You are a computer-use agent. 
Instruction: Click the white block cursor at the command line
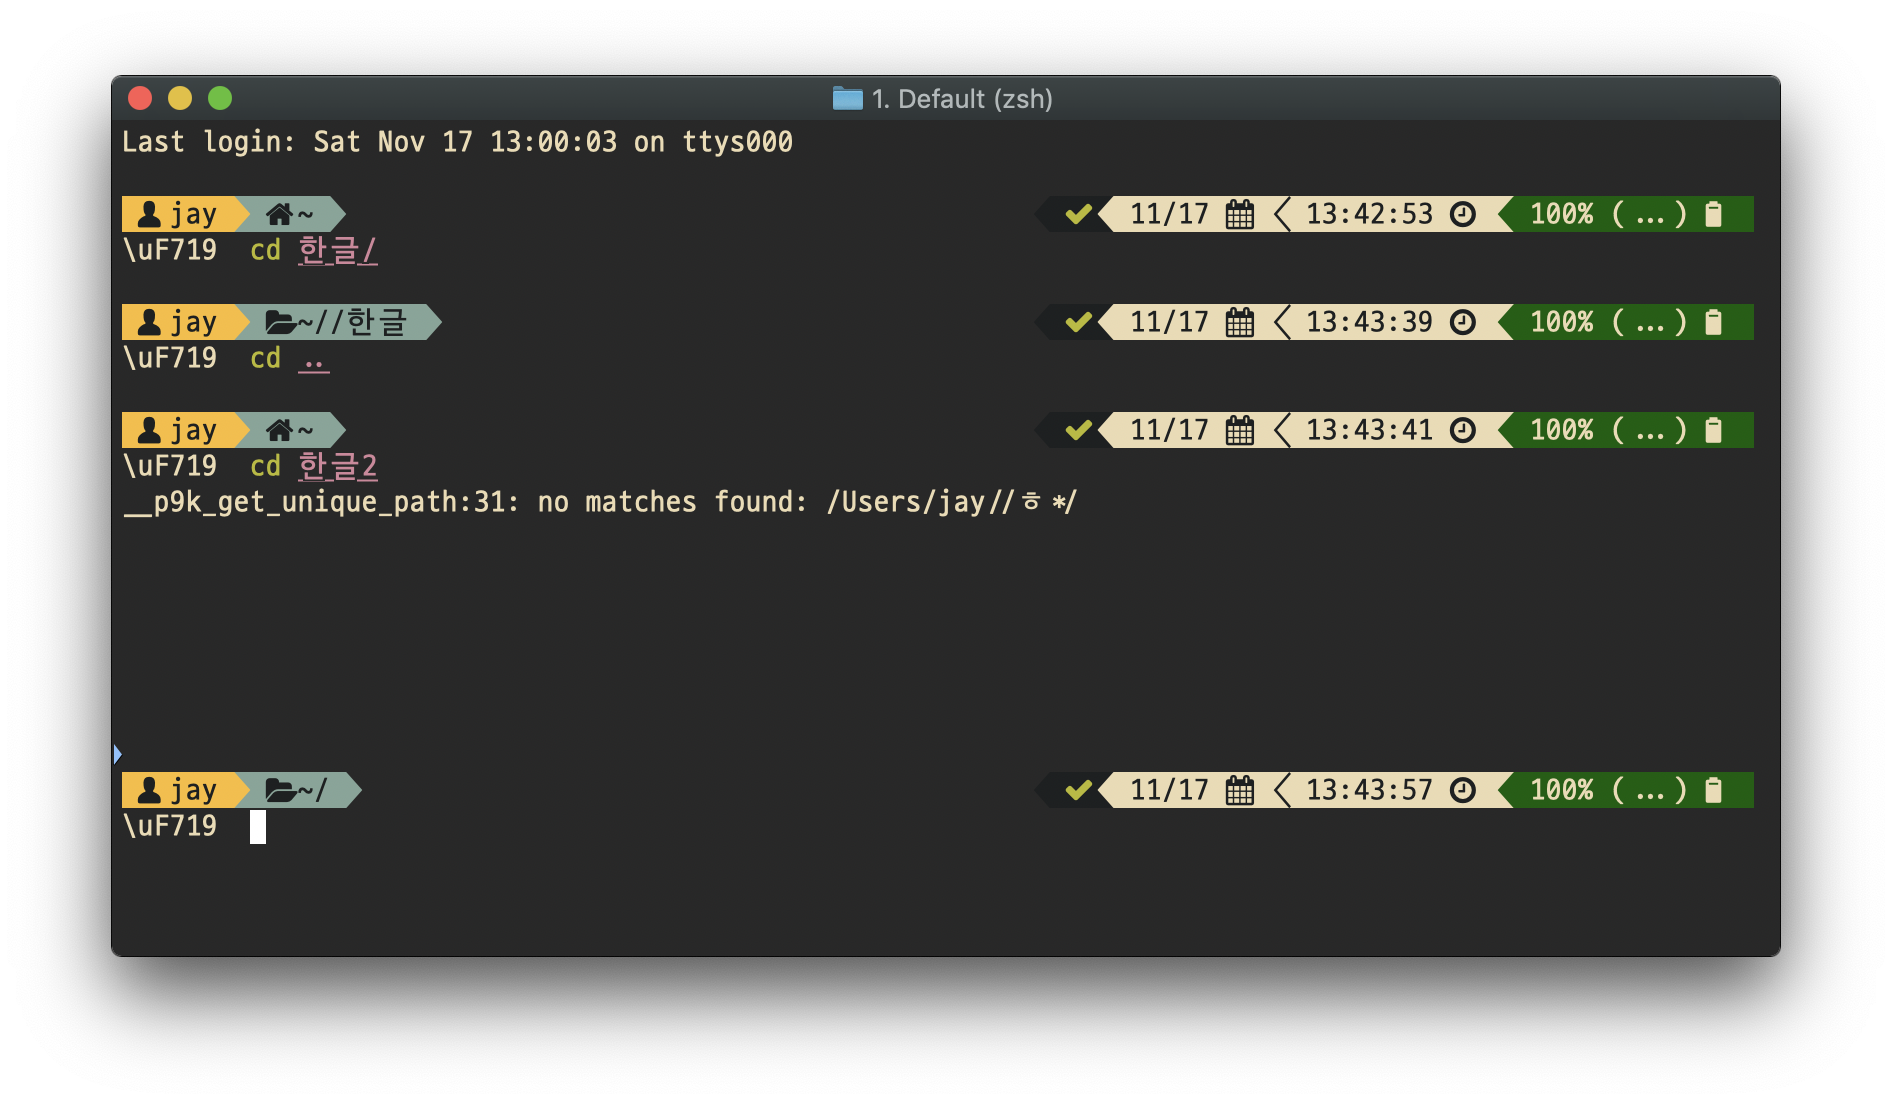point(258,826)
